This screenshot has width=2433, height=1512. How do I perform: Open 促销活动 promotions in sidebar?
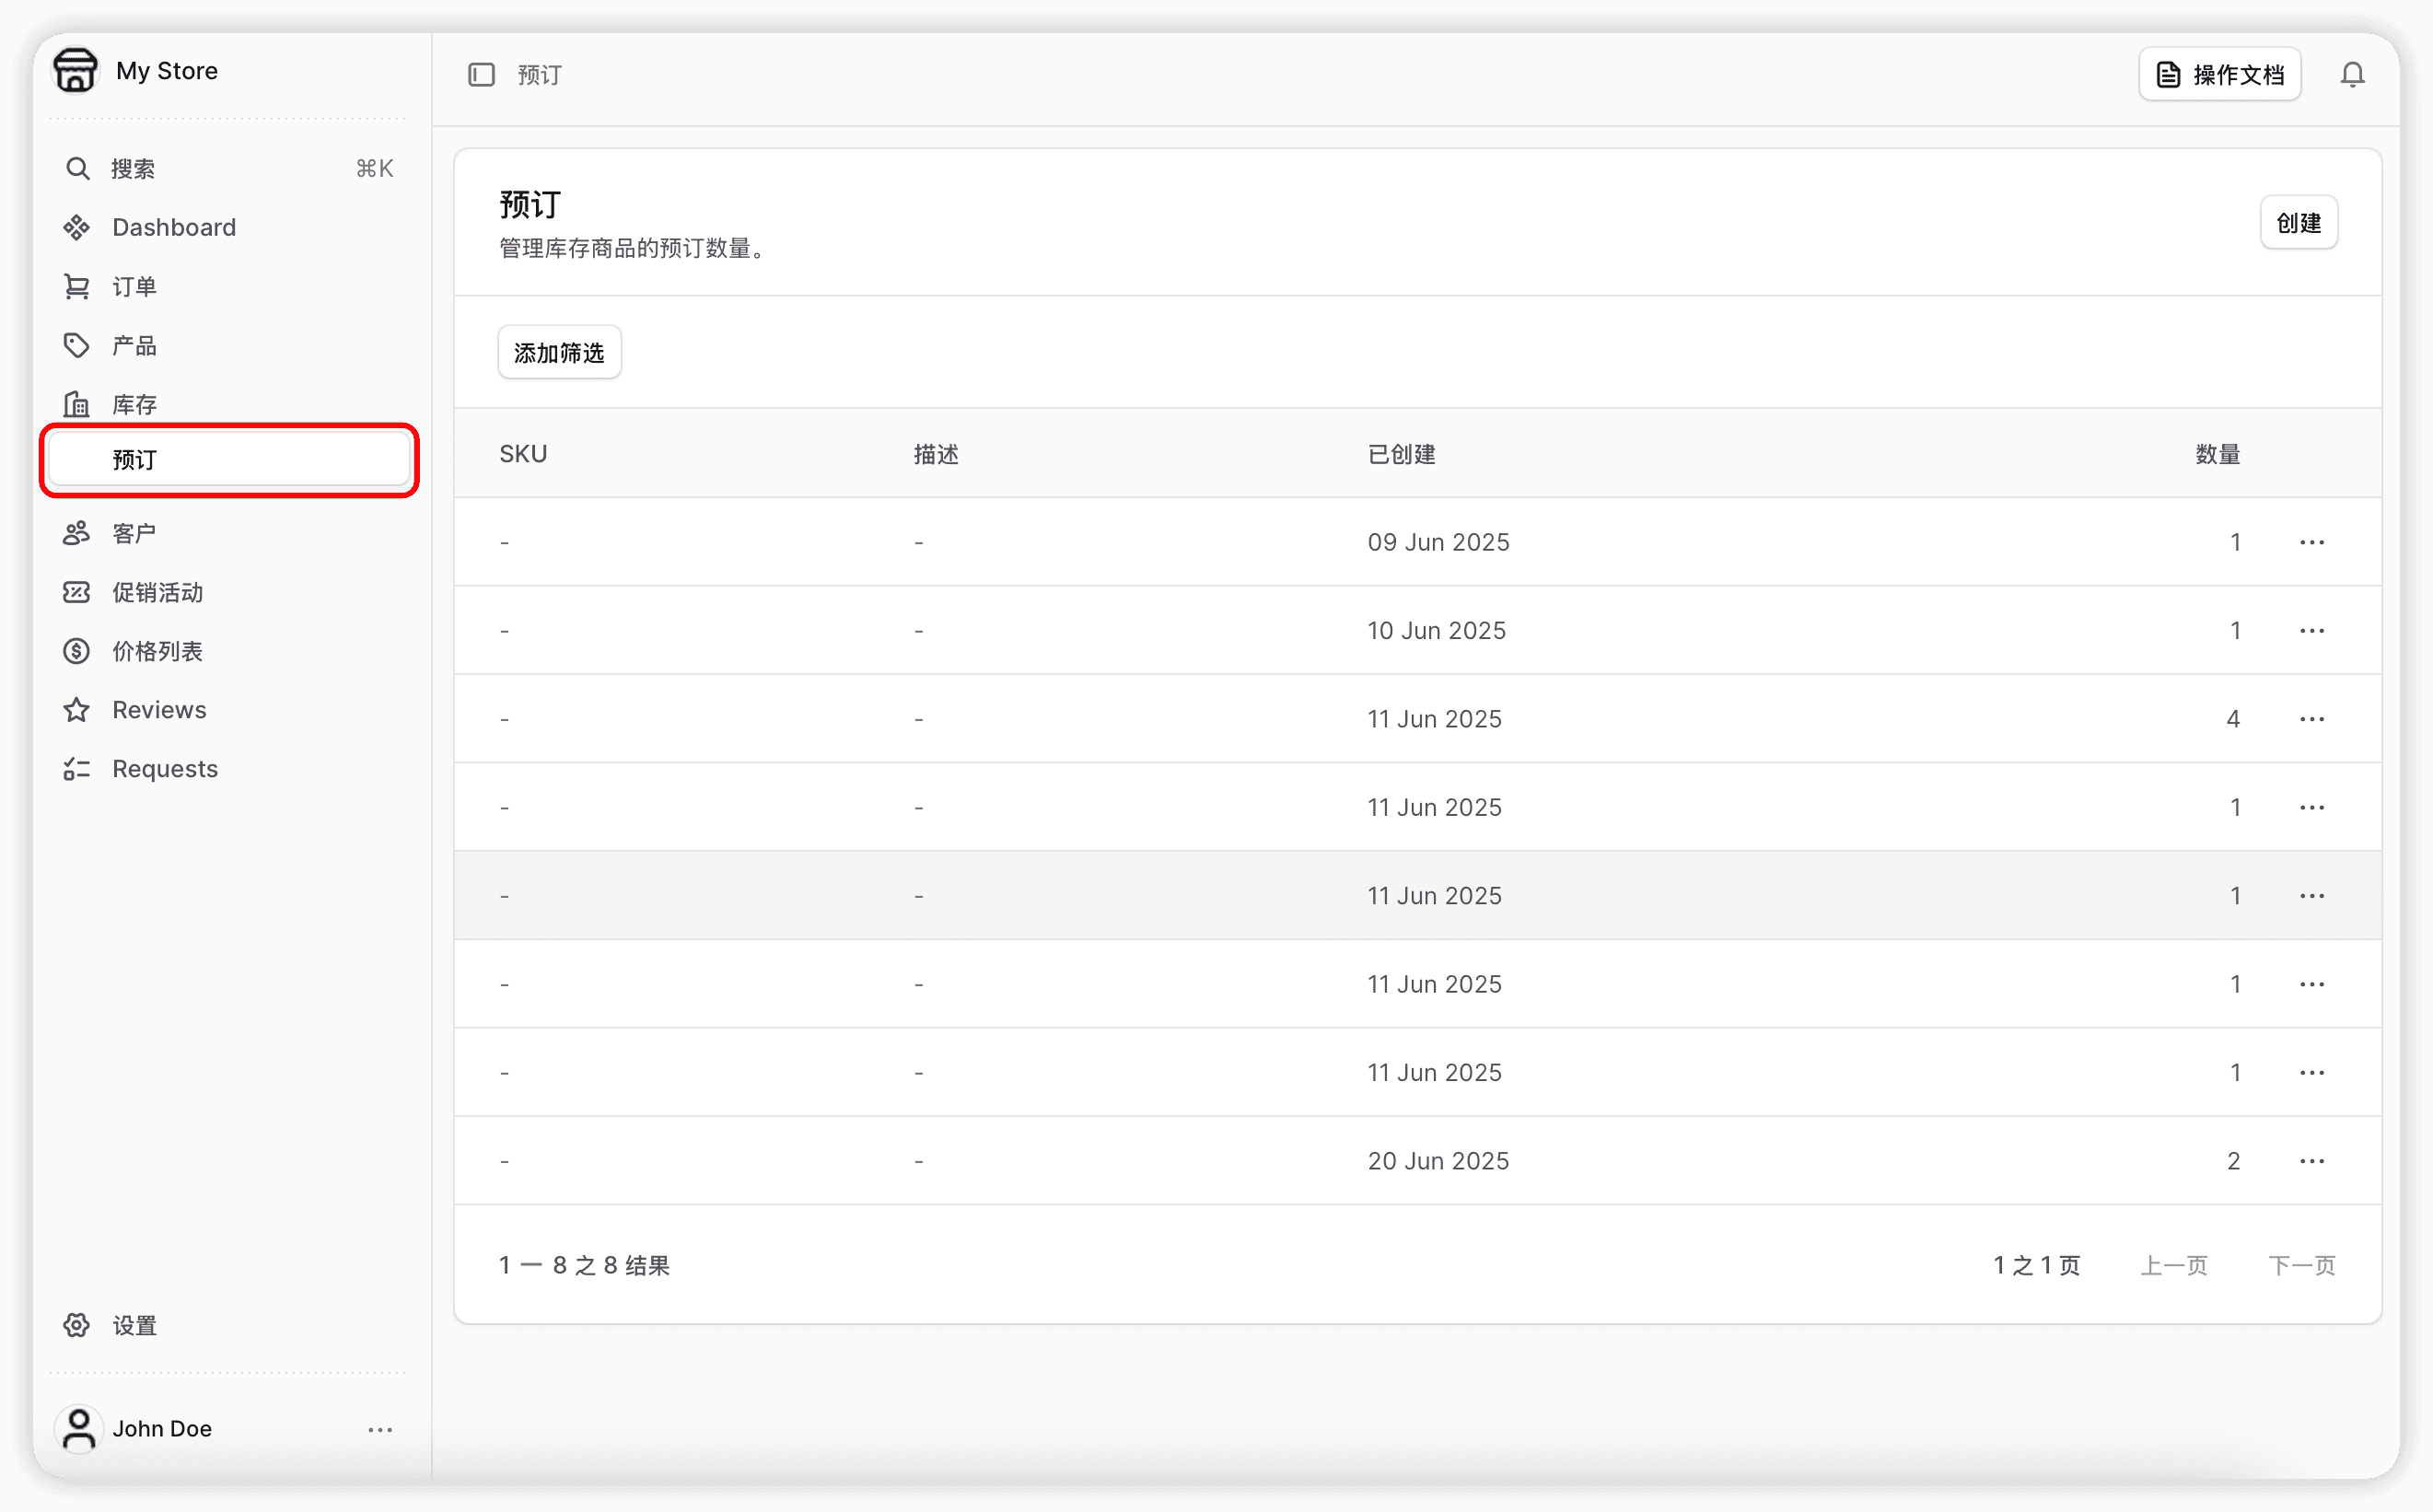pyautogui.click(x=157, y=593)
